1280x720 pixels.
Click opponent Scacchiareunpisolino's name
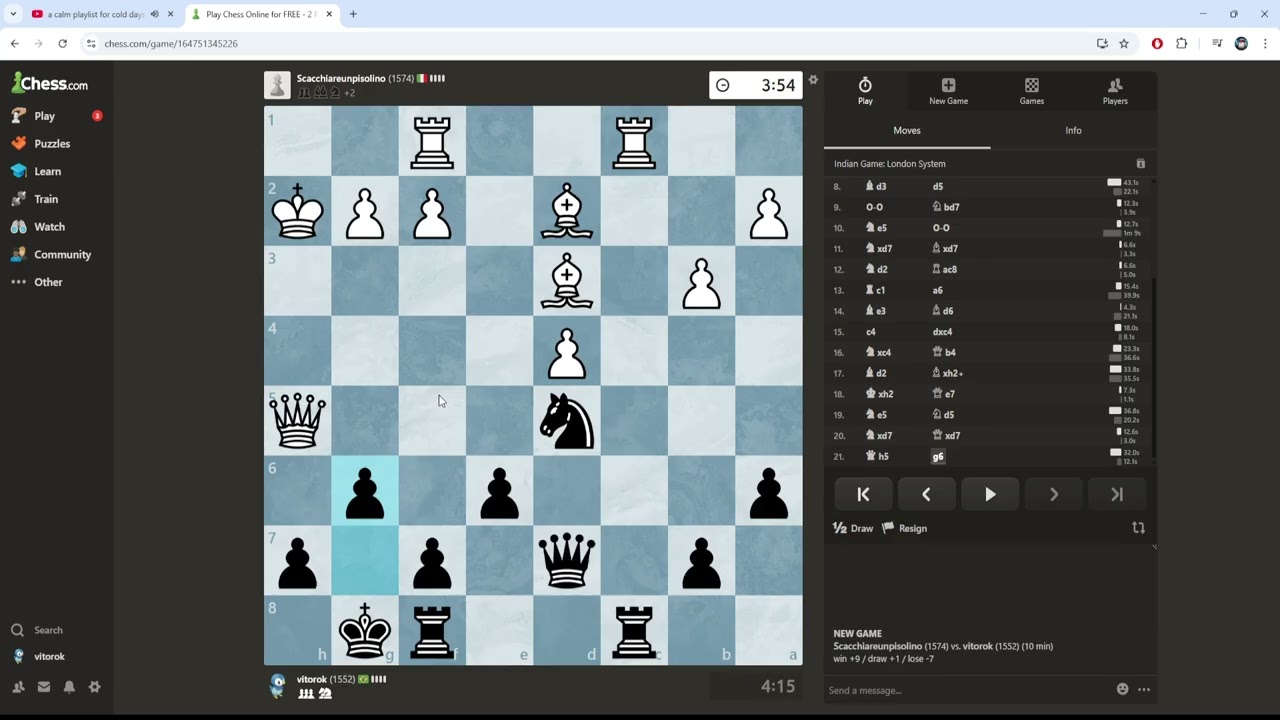[341, 78]
